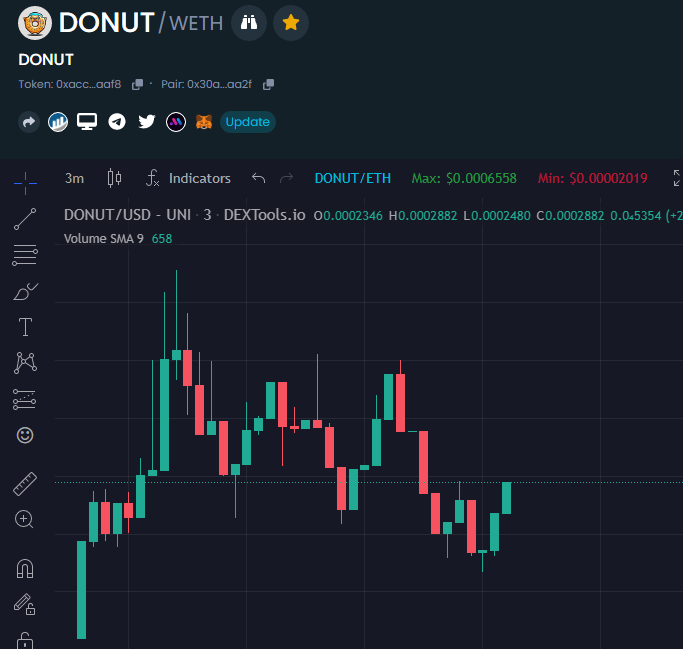Viewport: 683px width, 649px height.
Task: Select the trend line drawing tool
Action: pos(25,219)
